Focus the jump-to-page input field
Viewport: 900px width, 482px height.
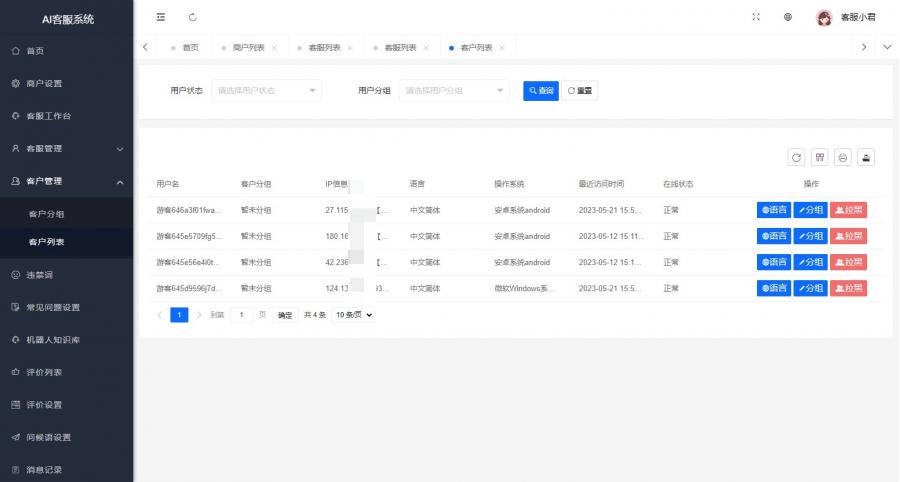pyautogui.click(x=242, y=314)
